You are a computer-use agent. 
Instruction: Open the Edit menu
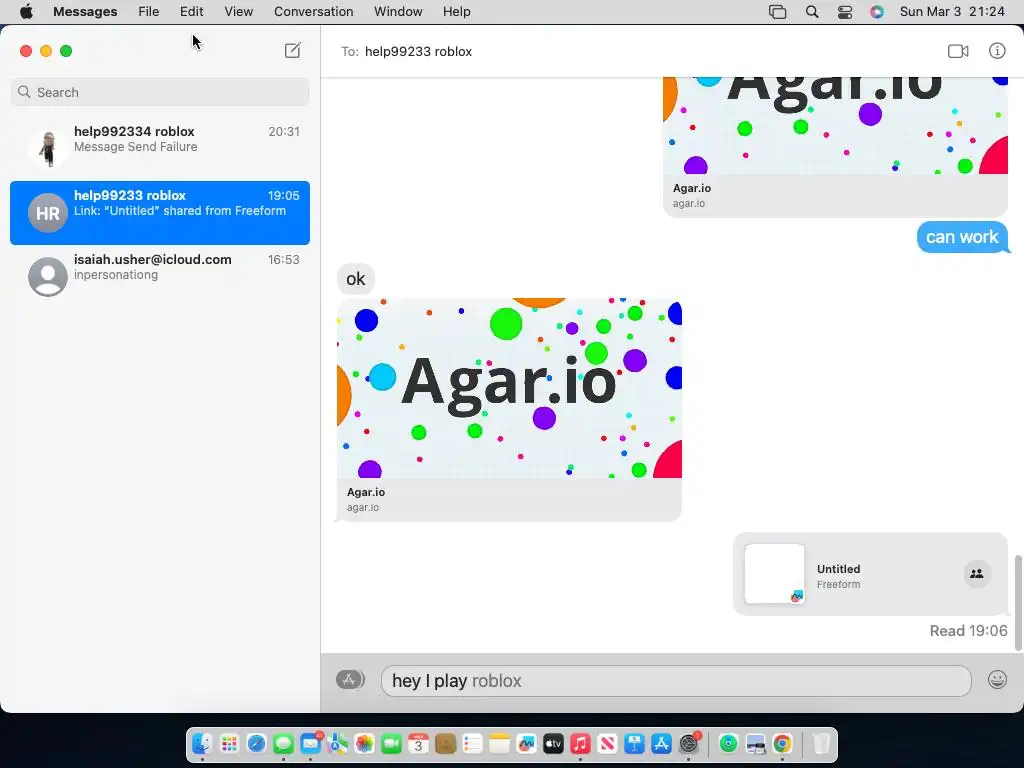pos(191,12)
